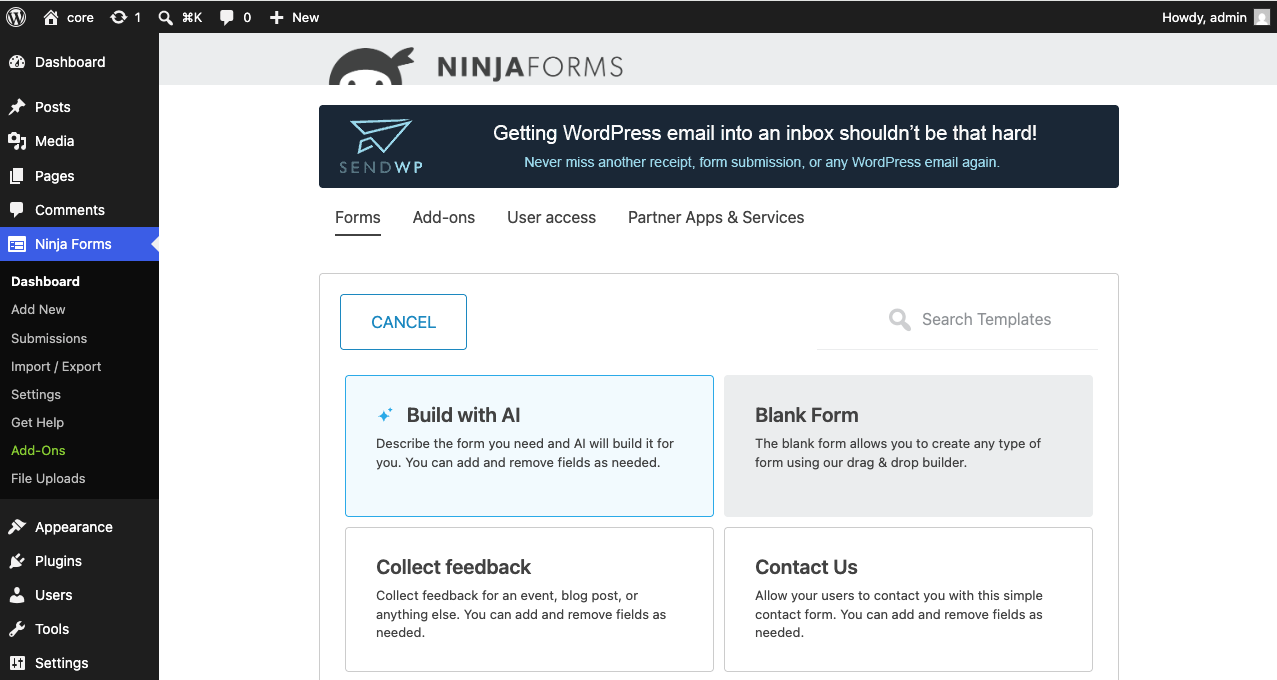Screen dimensions: 1277x680
Task: Click the Ninja Forms sidebar icon
Action: pos(17,244)
